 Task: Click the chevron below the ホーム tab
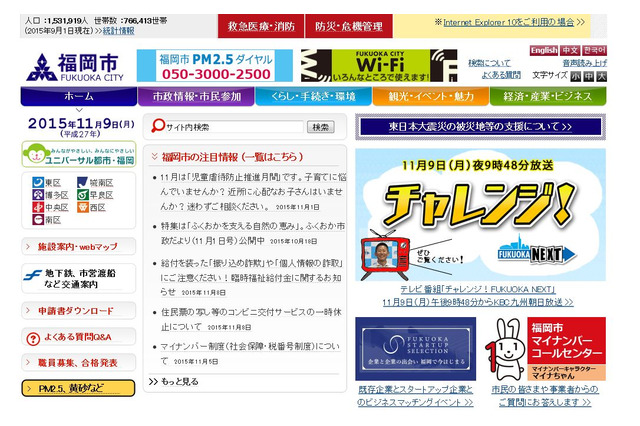79,110
